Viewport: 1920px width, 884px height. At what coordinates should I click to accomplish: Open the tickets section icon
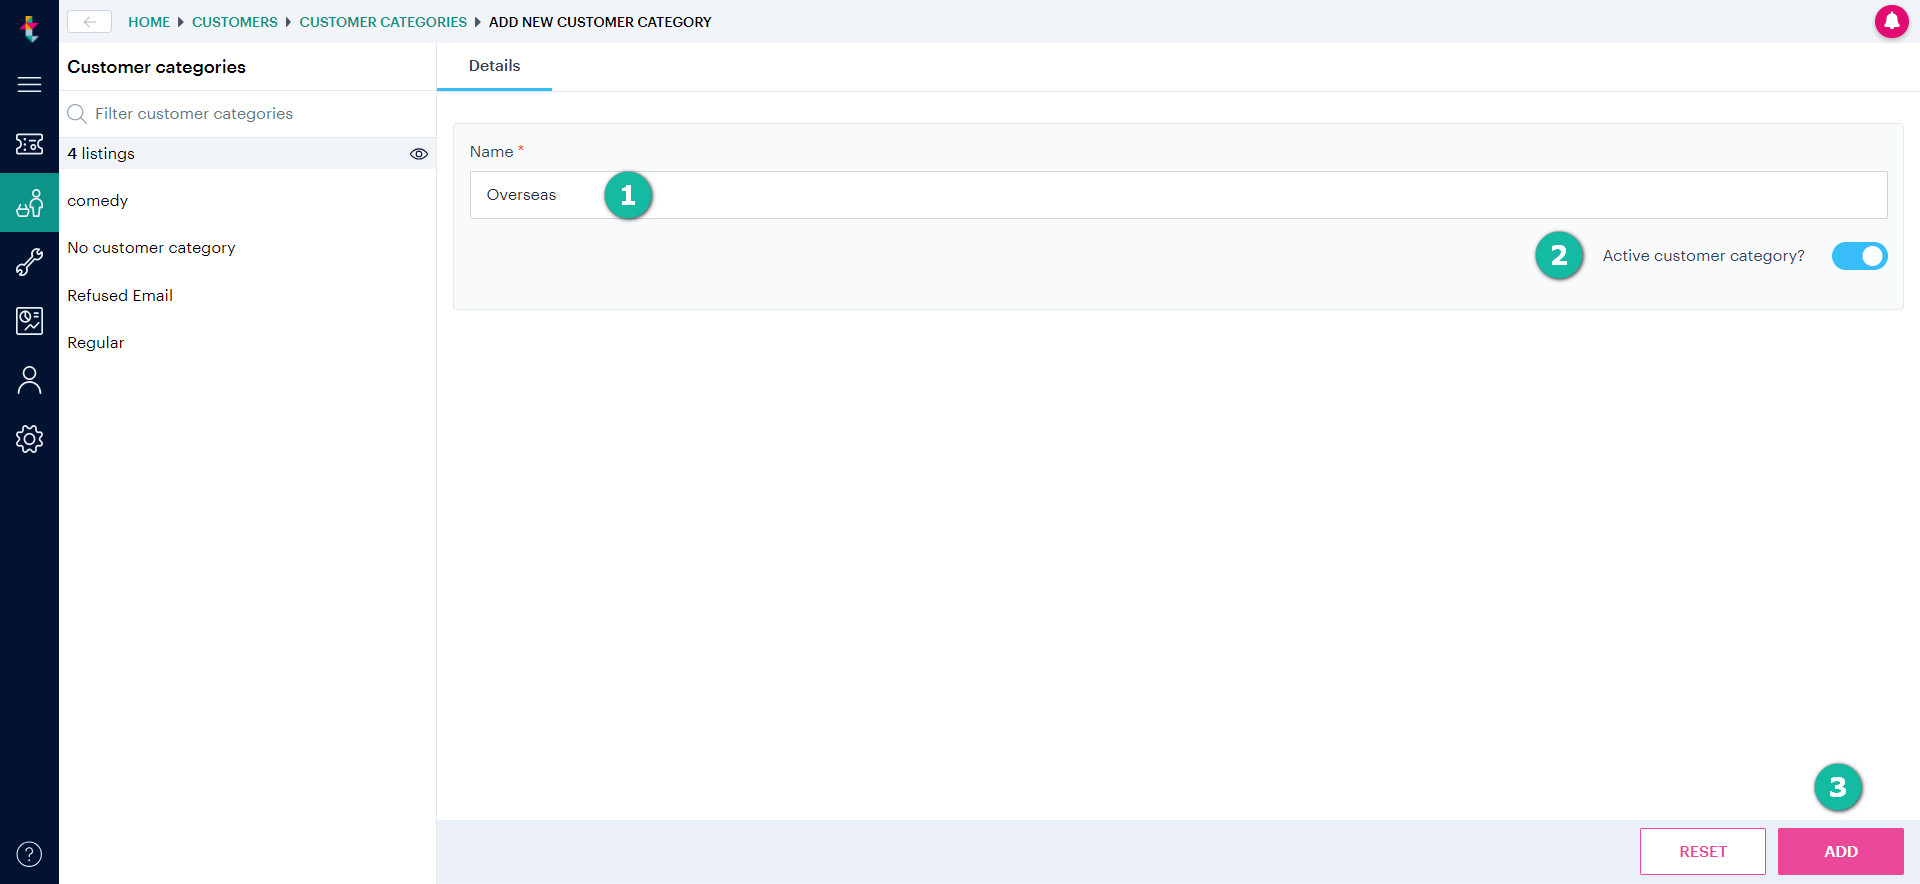click(x=30, y=144)
